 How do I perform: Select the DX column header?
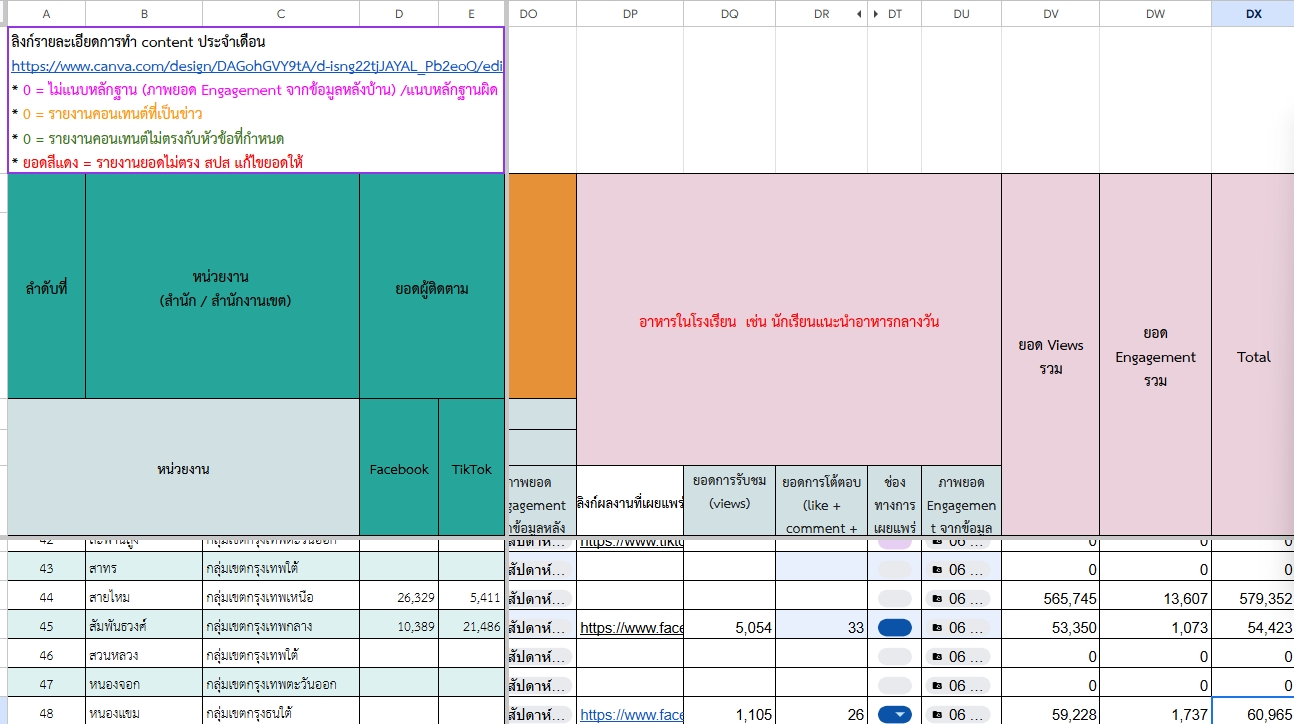[x=1253, y=13]
